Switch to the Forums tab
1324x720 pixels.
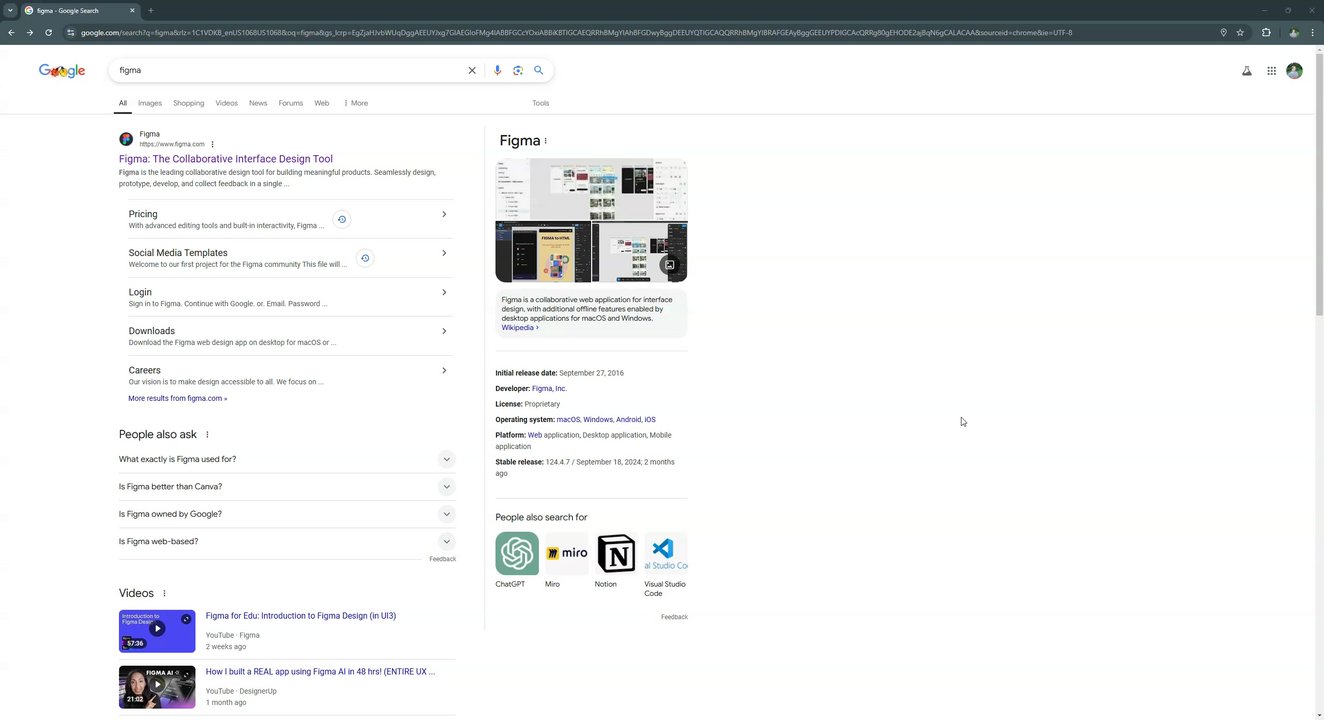[291, 103]
